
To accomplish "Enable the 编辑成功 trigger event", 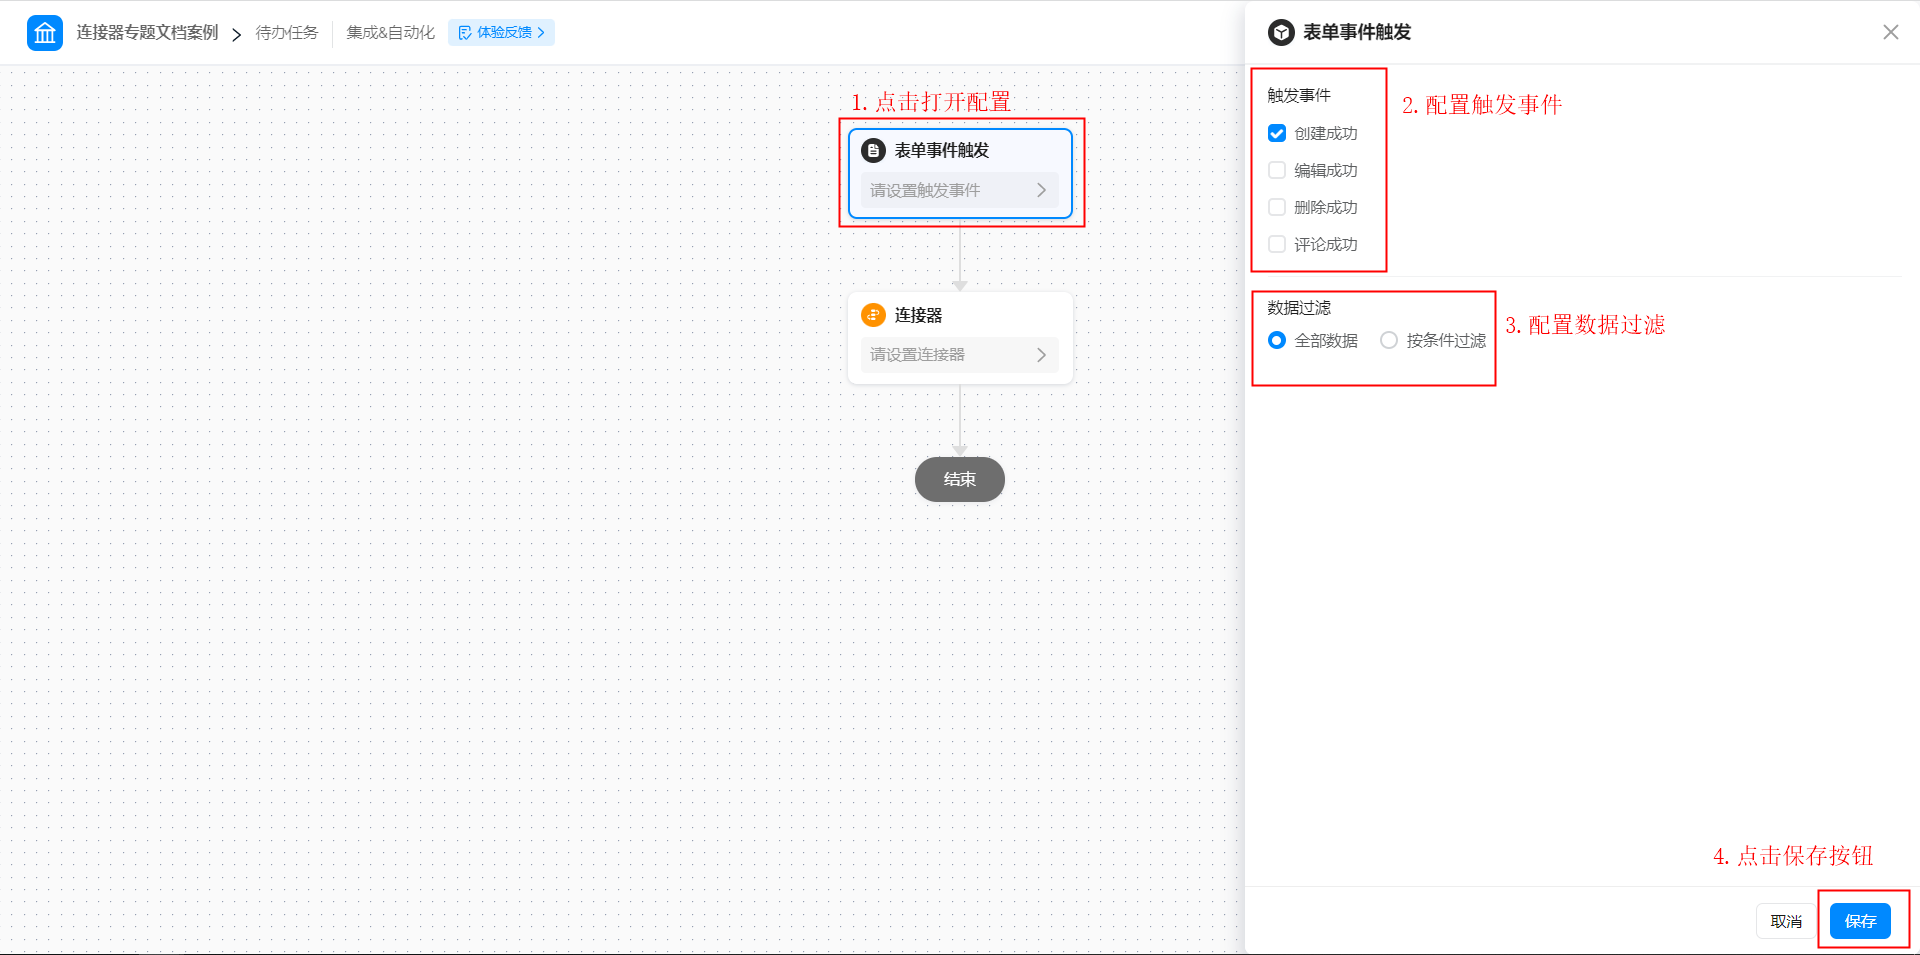I will pos(1277,170).
